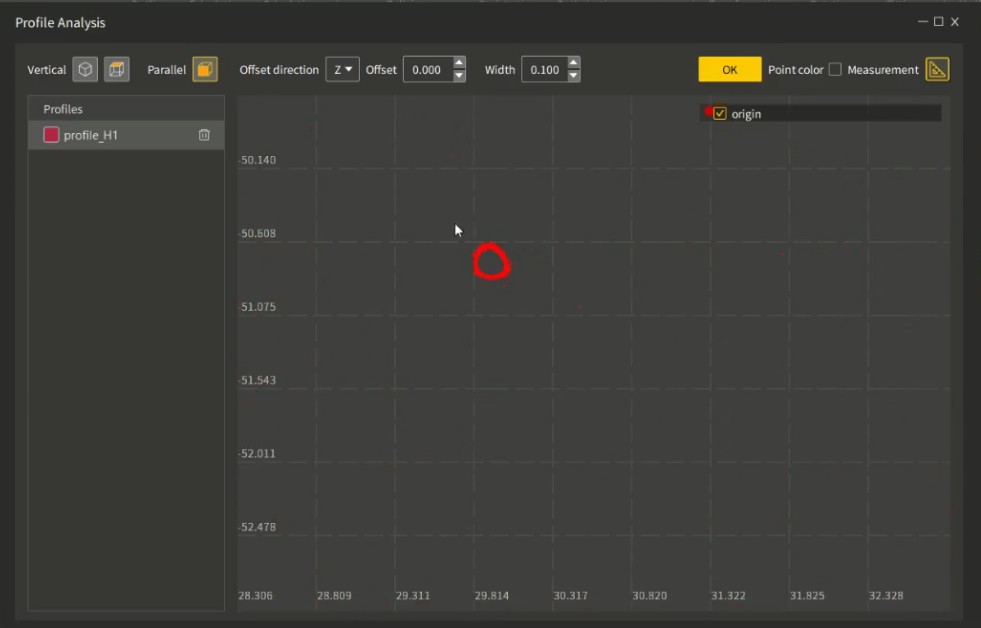981x628 pixels.
Task: Increase the Width value with up arrow
Action: click(574, 63)
